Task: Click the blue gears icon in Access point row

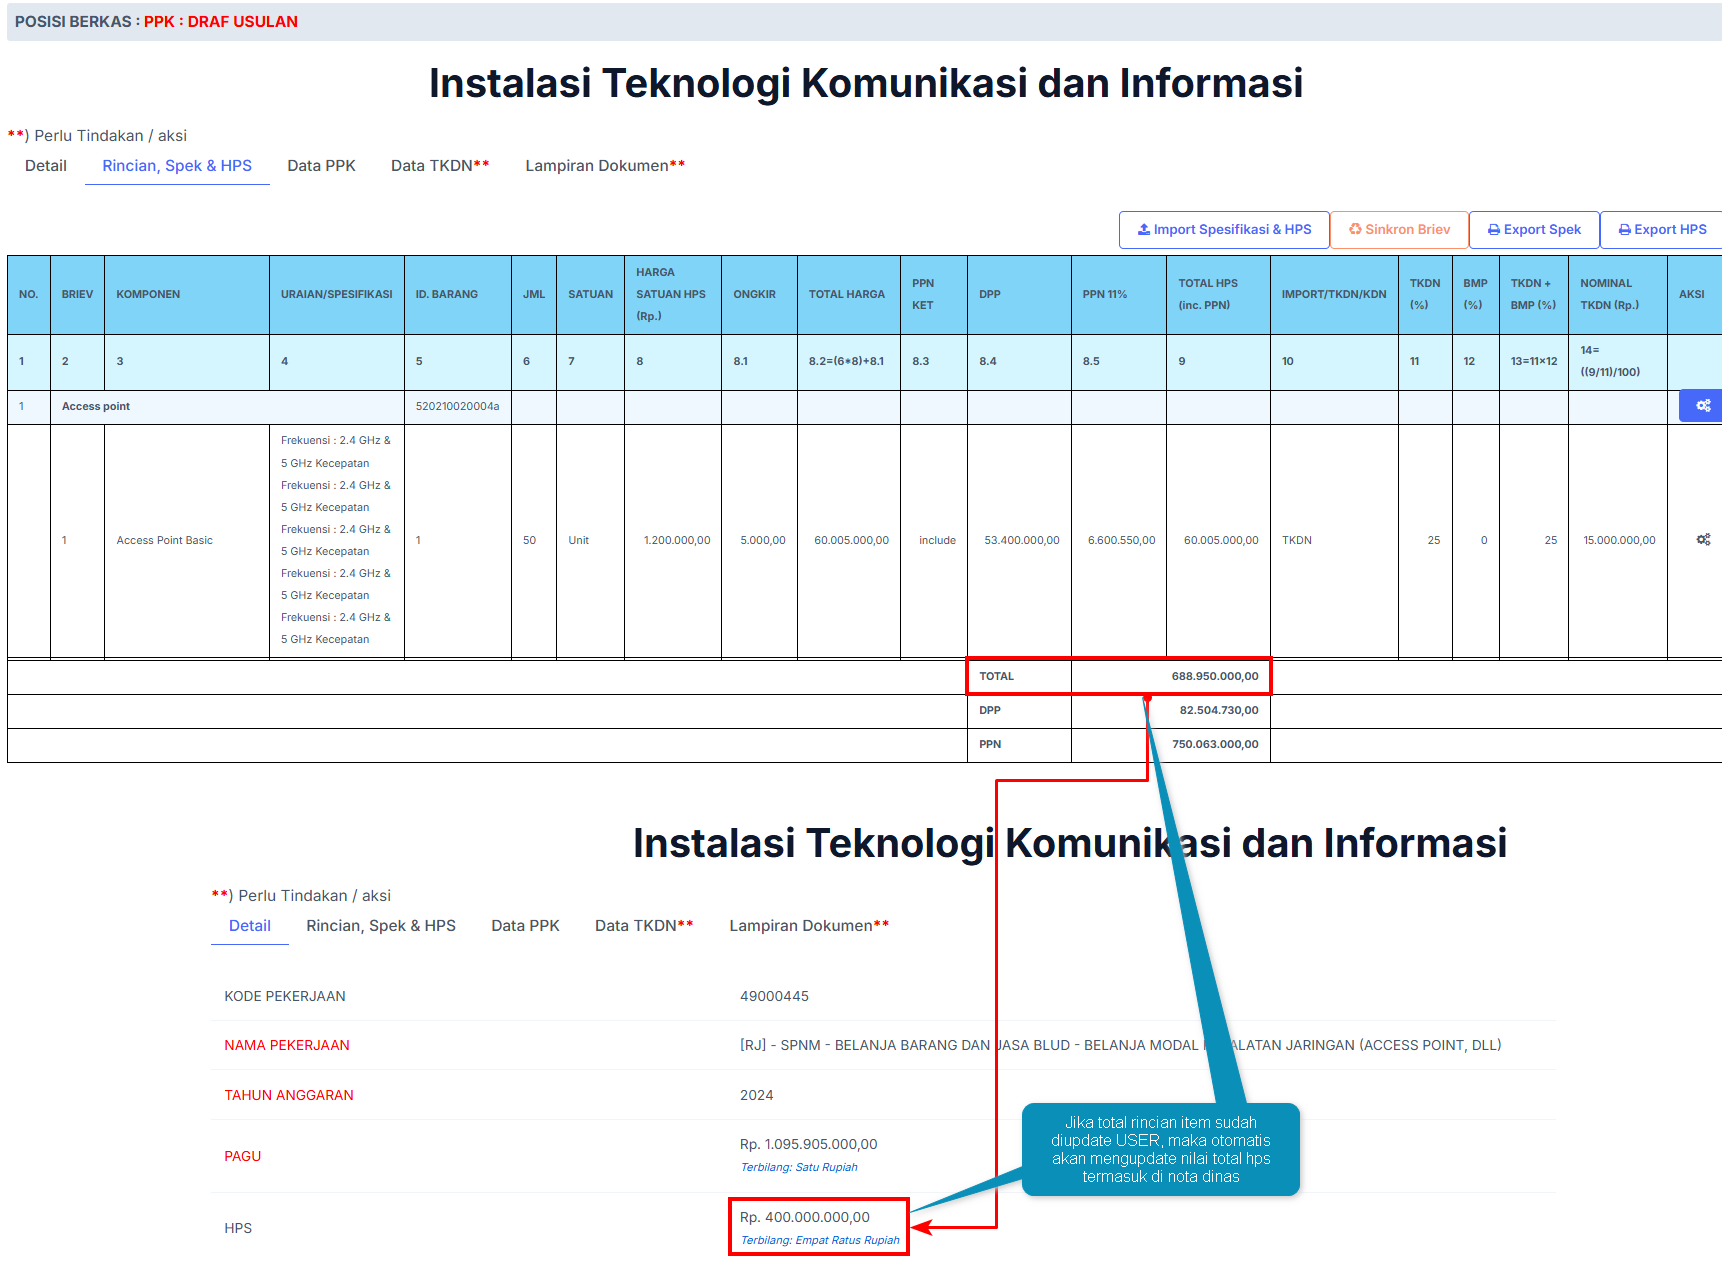Action: point(1702,406)
